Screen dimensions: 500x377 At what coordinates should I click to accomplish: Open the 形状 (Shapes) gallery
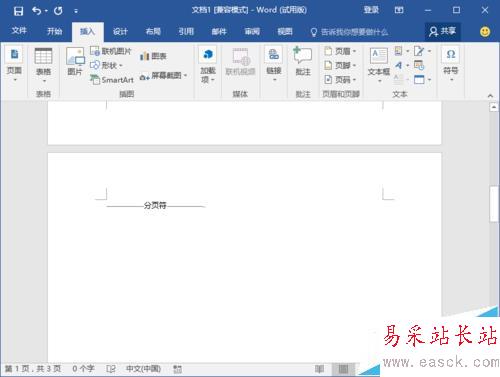point(106,65)
